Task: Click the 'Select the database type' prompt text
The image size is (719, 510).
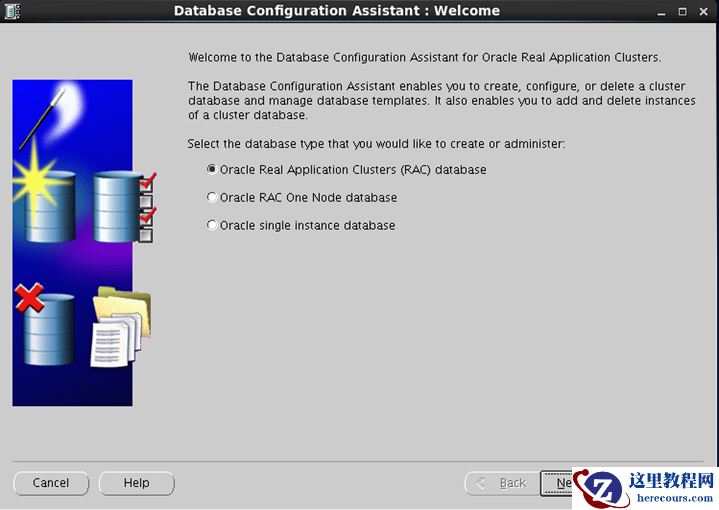Action: [376, 144]
